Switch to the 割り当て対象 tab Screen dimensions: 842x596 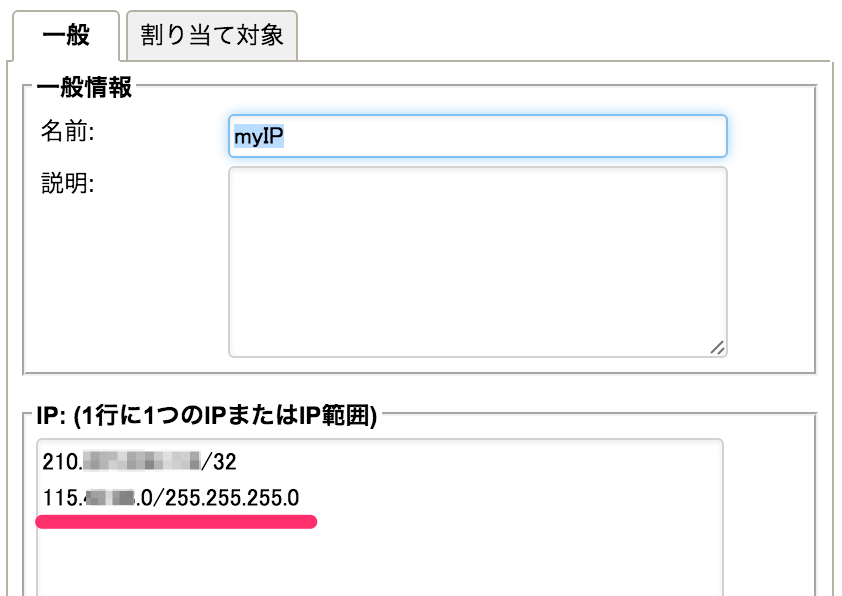[210, 34]
